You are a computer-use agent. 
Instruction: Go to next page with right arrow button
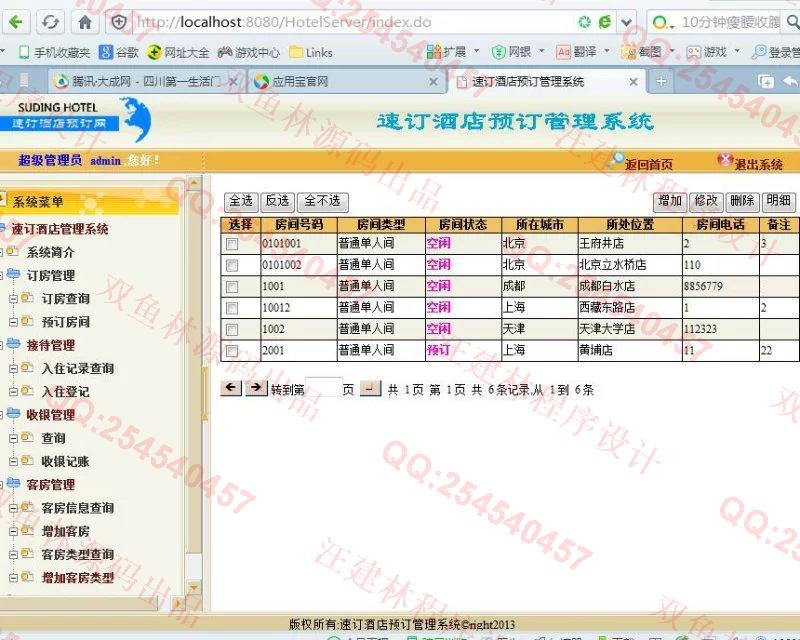click(x=256, y=388)
